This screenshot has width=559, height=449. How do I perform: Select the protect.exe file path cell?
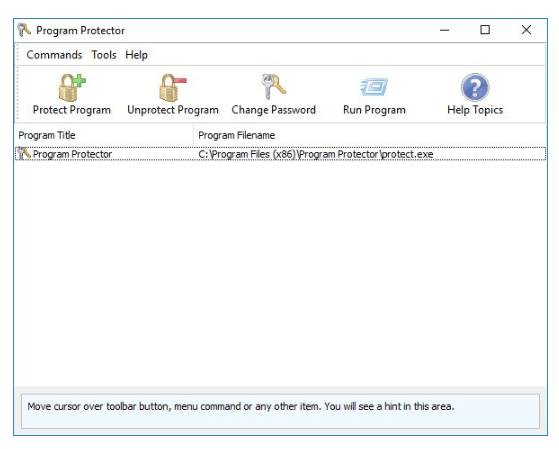tap(316, 154)
